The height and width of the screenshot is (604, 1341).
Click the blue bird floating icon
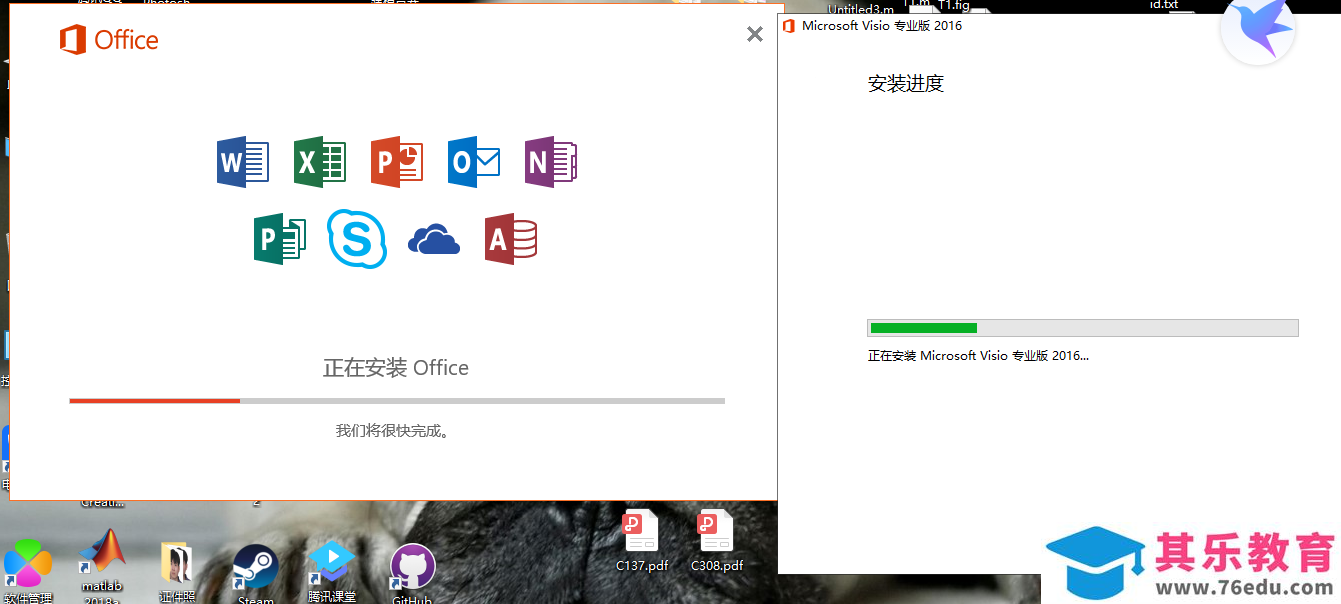1258,27
